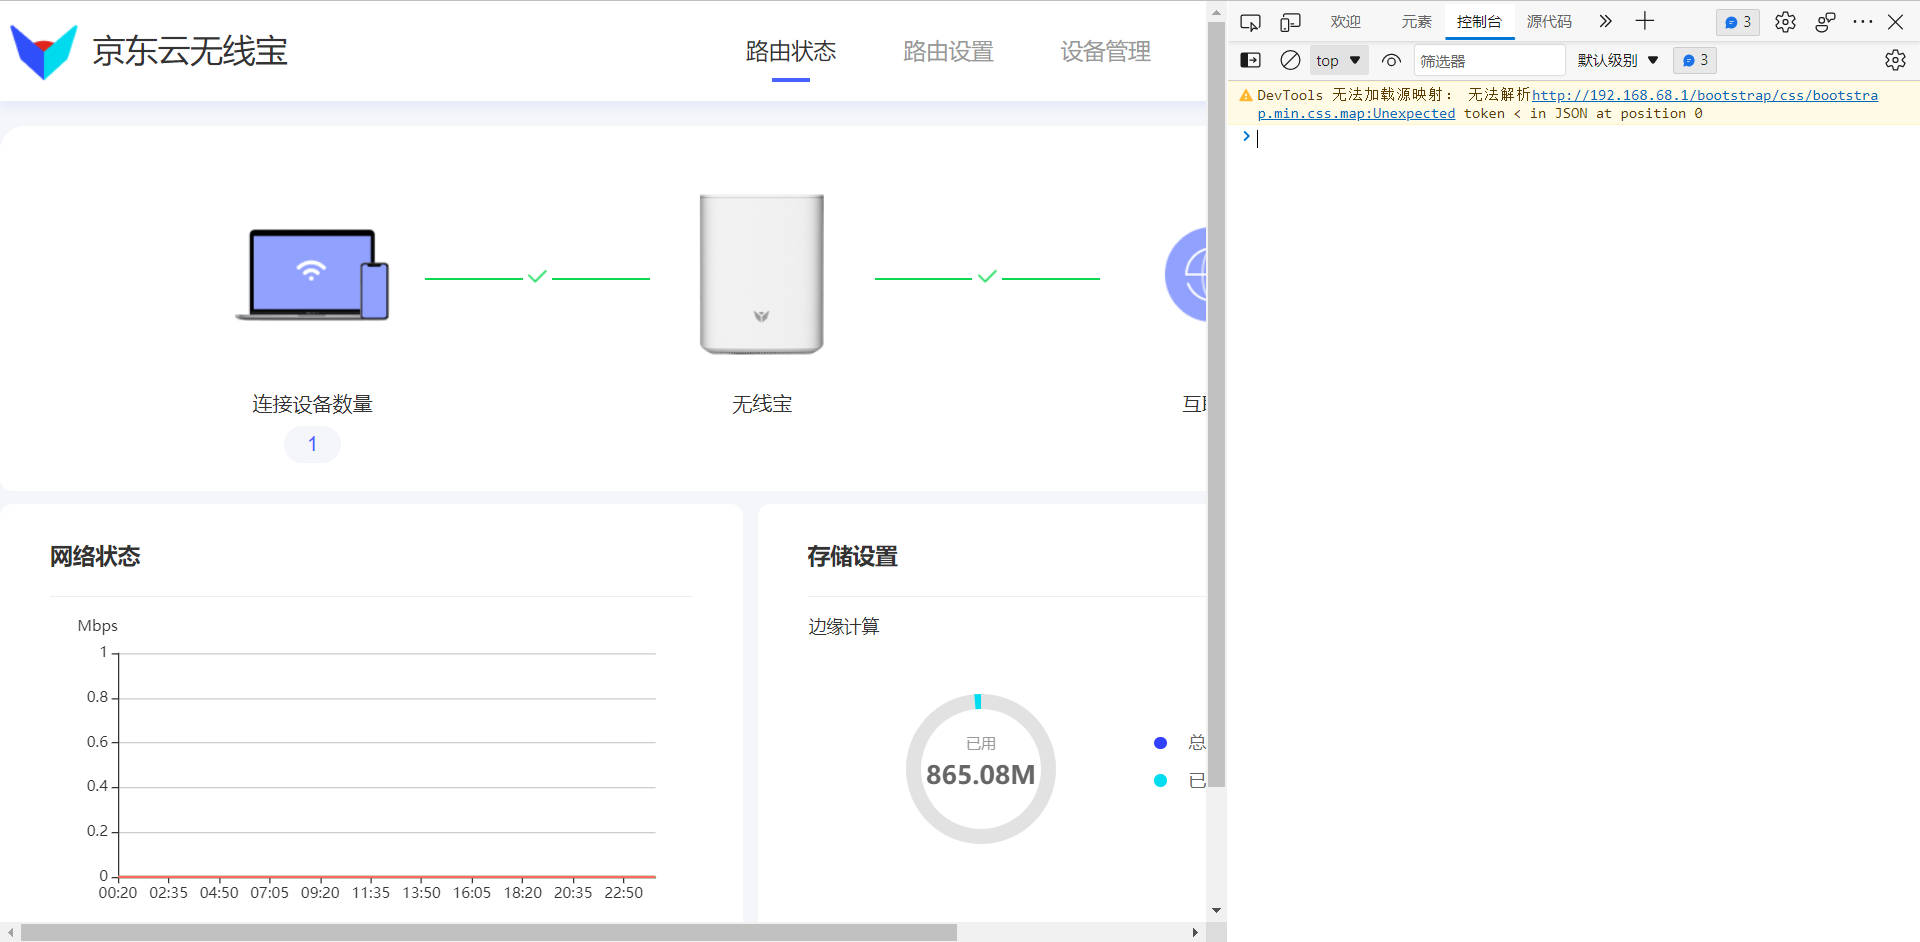Open the top frame context dropdown
This screenshot has width=1920, height=942.
tap(1338, 60)
